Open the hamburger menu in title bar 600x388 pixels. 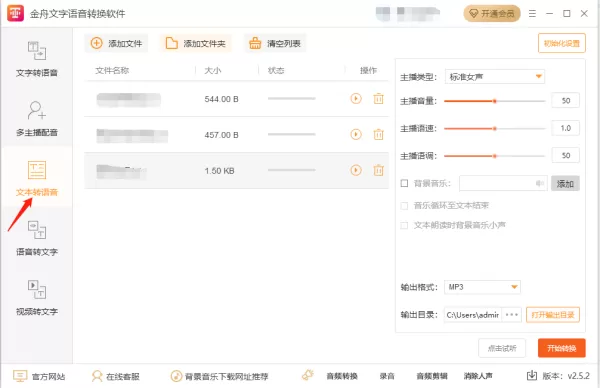(x=532, y=14)
